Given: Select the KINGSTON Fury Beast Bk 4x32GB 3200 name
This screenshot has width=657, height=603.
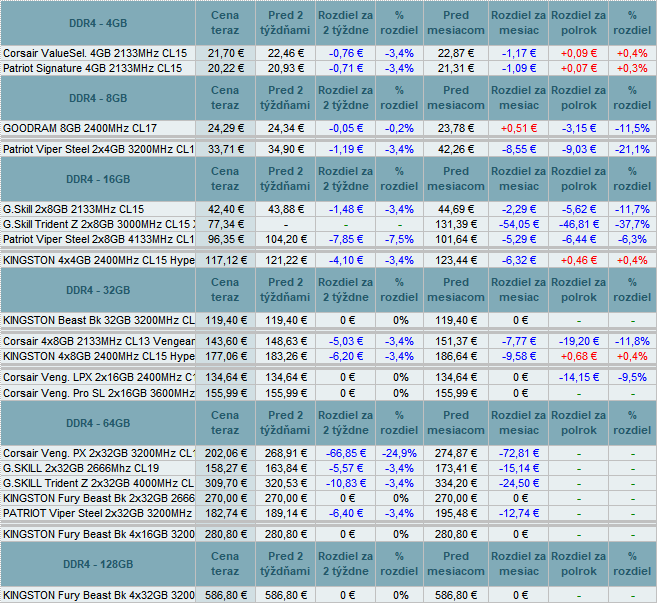Looking at the screenshot, I should [98, 595].
